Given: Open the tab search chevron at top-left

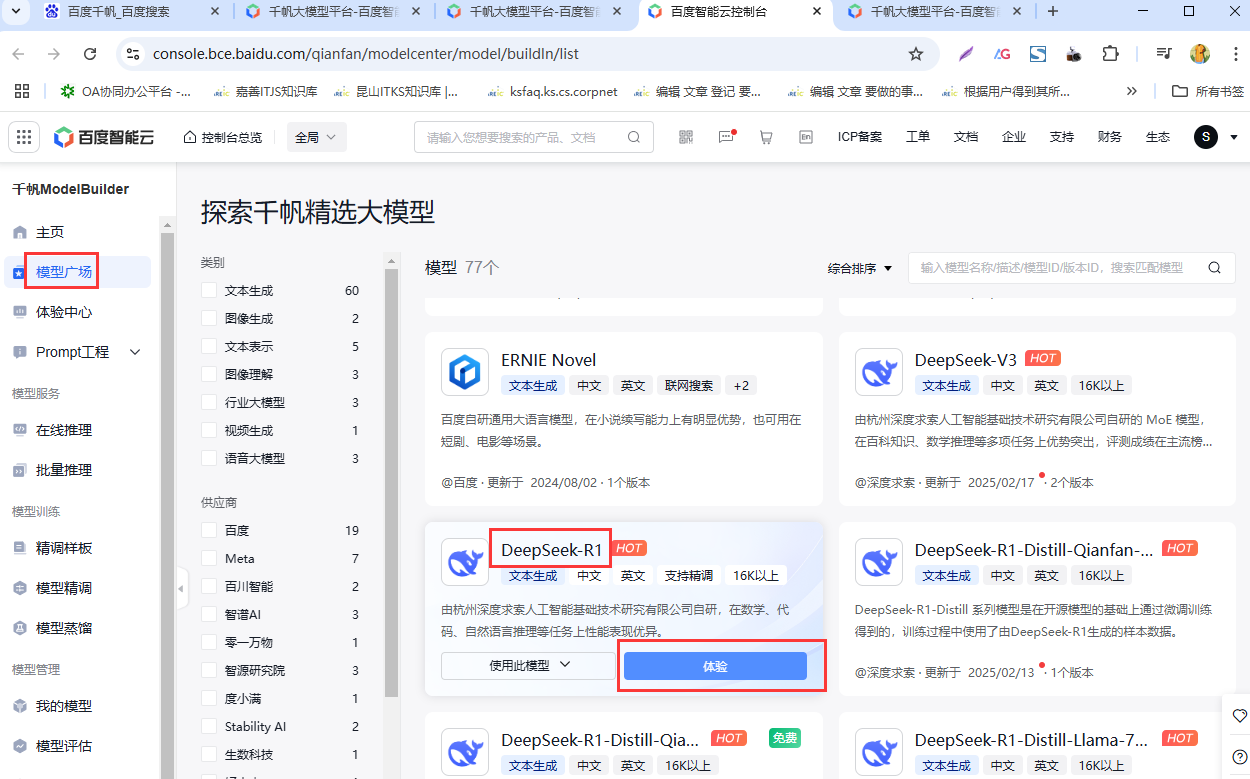Looking at the screenshot, I should 17,11.
